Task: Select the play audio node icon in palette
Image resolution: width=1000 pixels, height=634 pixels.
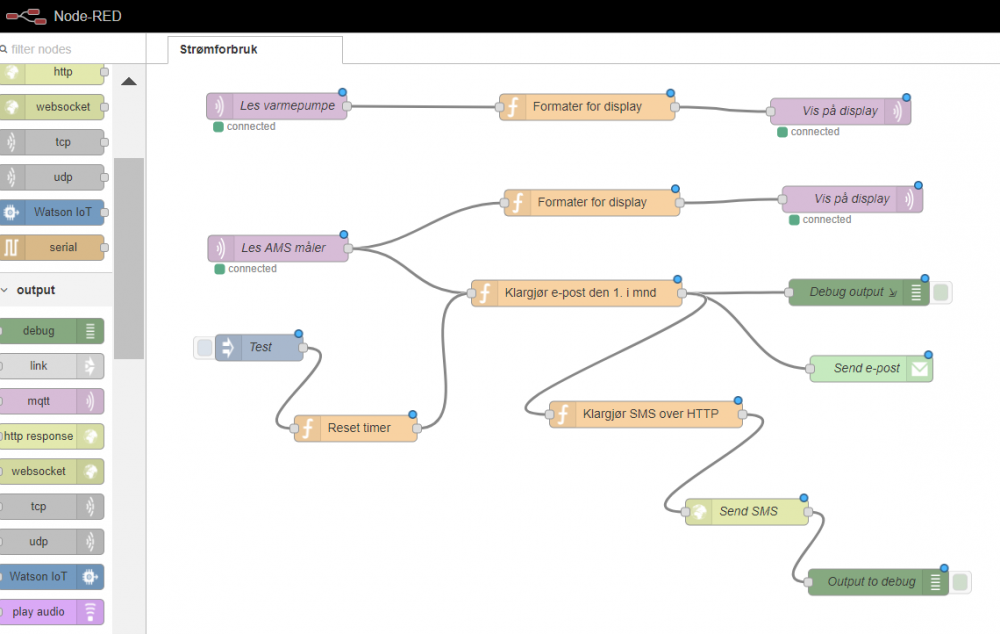Action: click(x=90, y=612)
